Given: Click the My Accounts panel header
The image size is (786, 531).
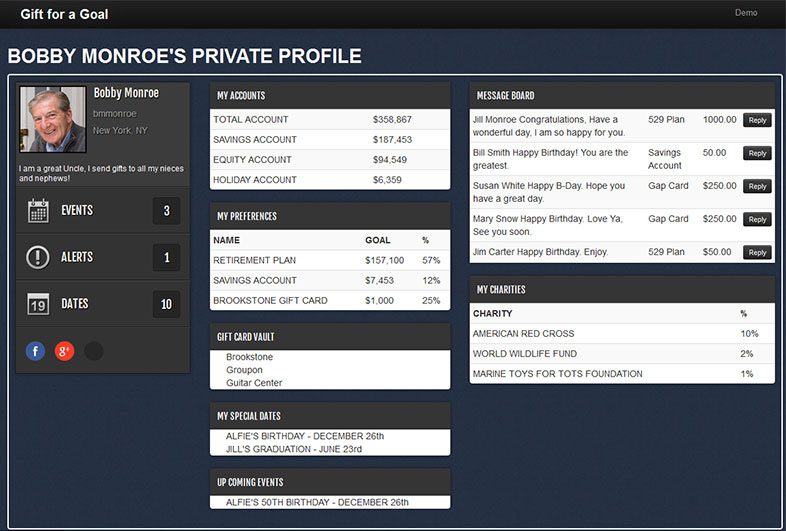Looking at the screenshot, I should click(330, 96).
